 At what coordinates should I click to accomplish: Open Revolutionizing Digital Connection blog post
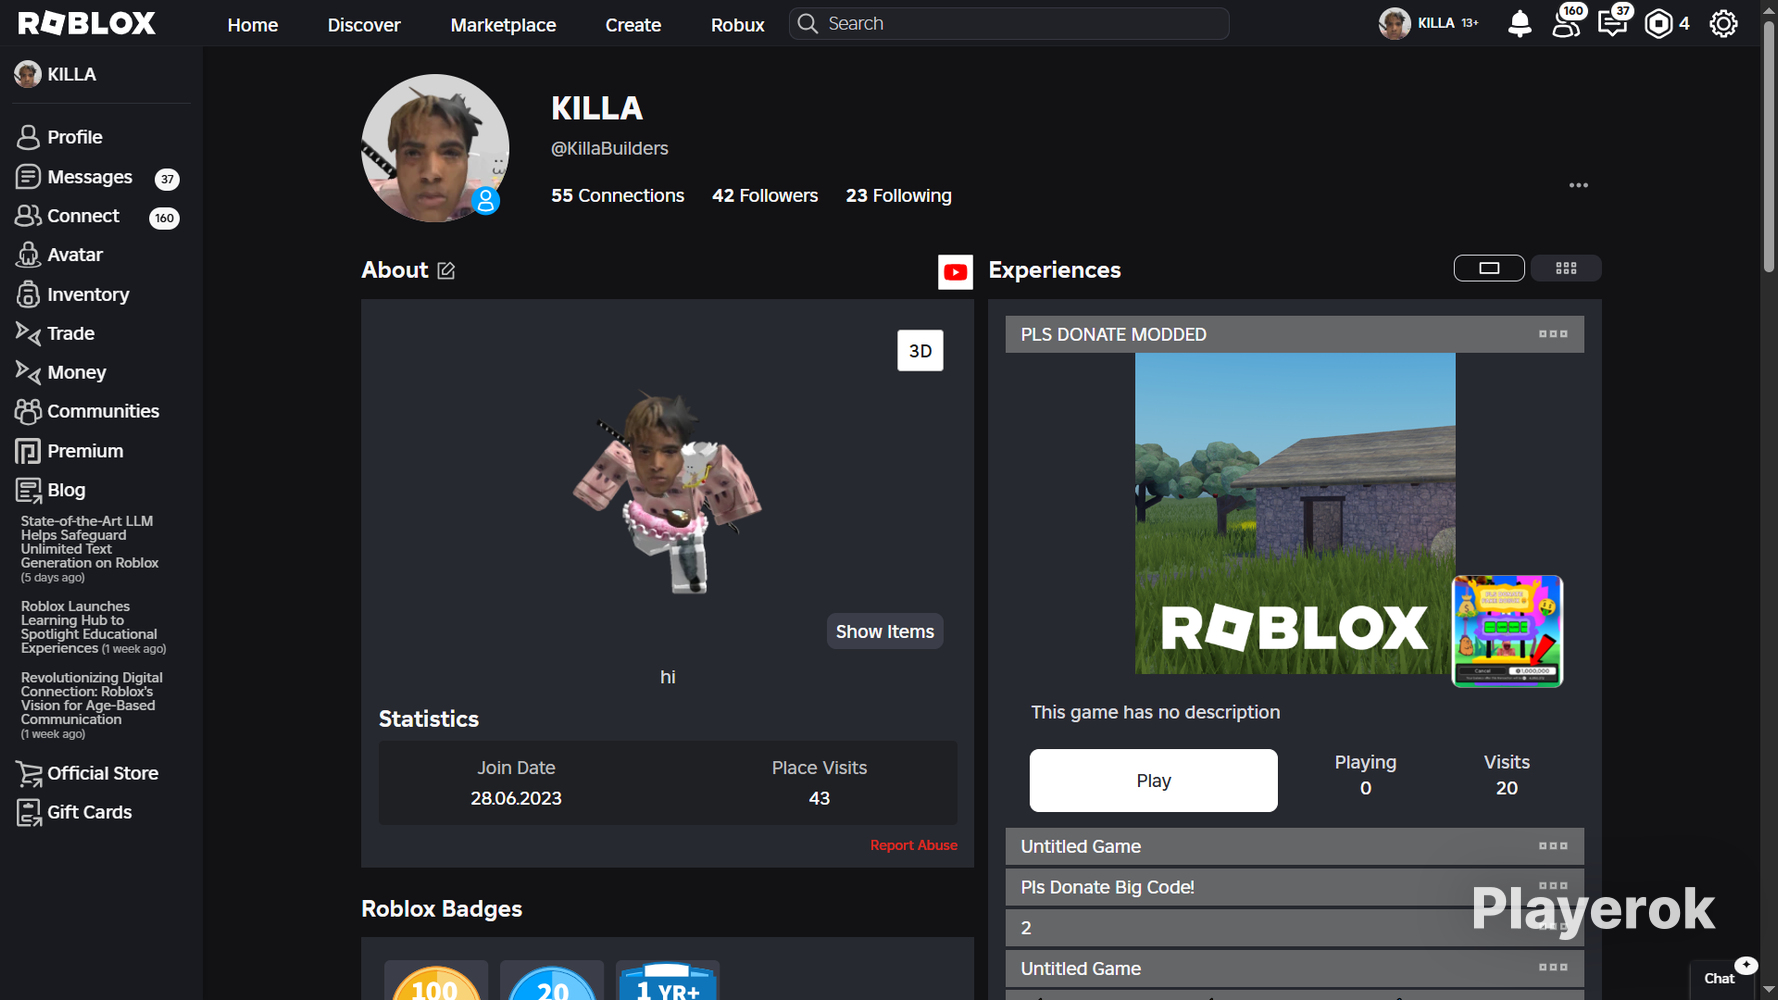click(92, 705)
